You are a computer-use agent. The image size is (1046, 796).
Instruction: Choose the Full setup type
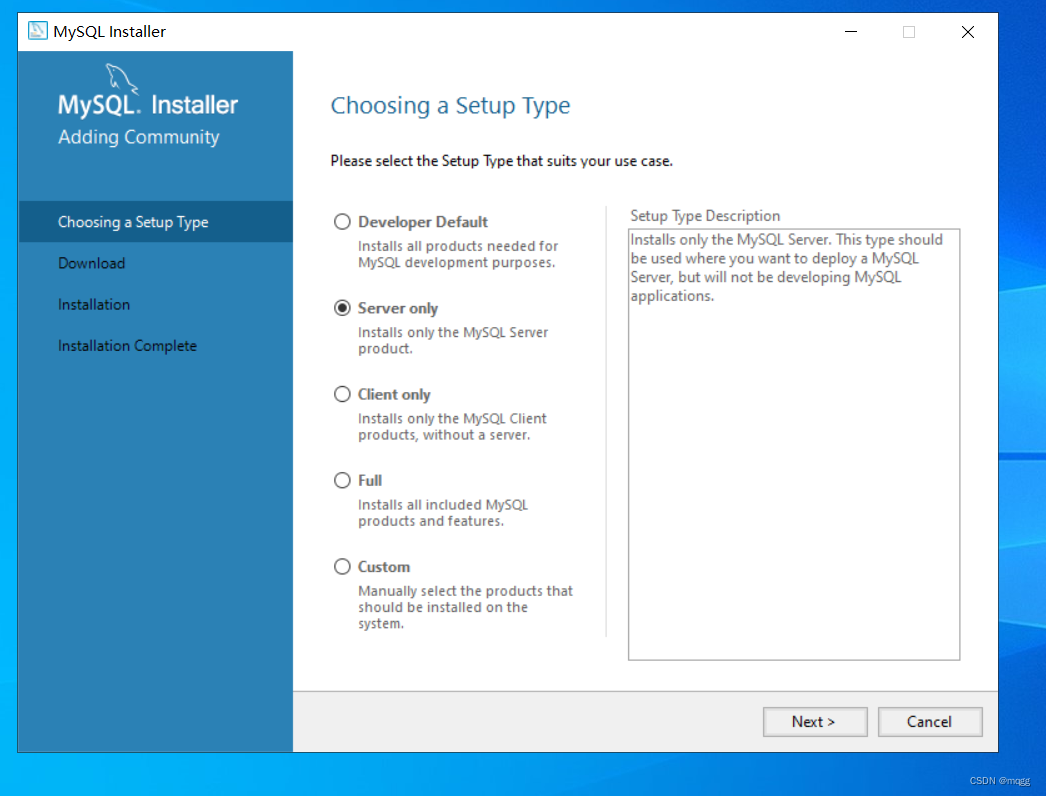(x=342, y=480)
